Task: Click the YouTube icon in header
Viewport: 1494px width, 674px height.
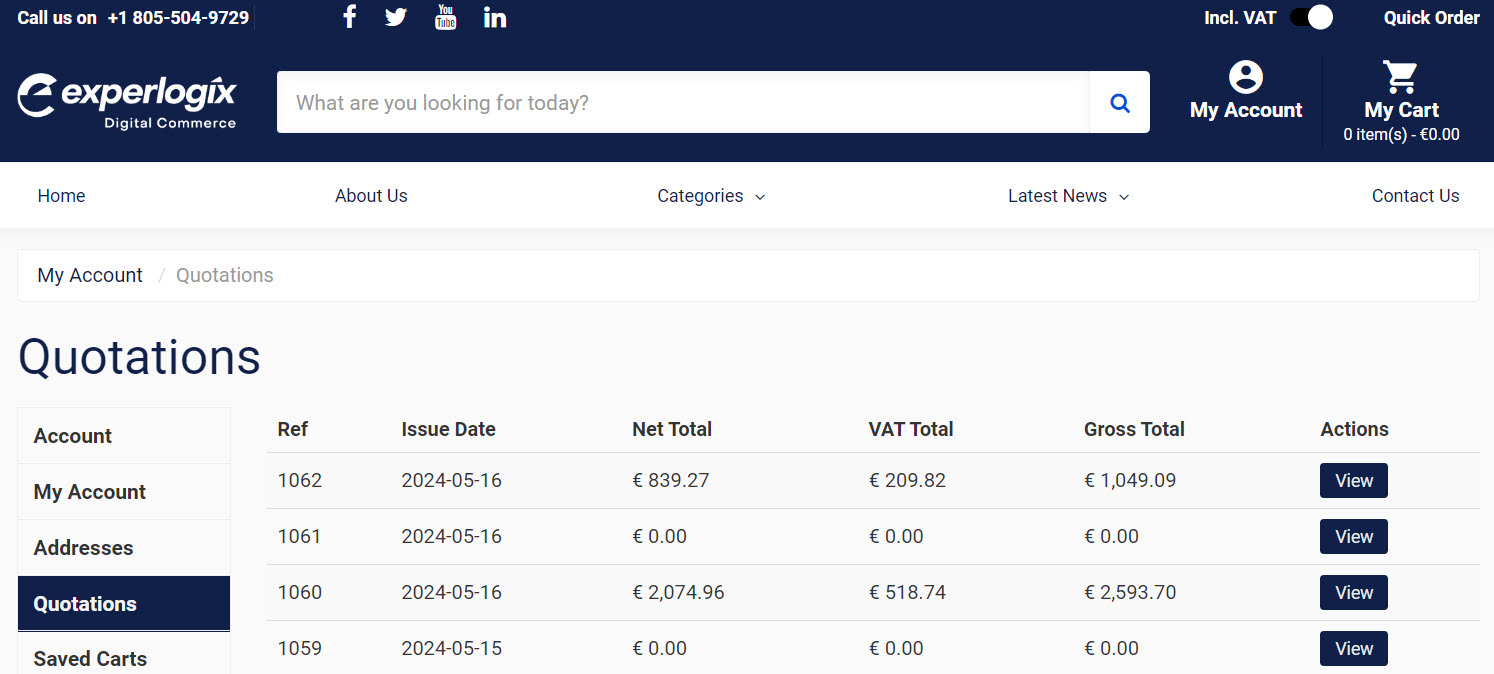Action: click(x=446, y=17)
